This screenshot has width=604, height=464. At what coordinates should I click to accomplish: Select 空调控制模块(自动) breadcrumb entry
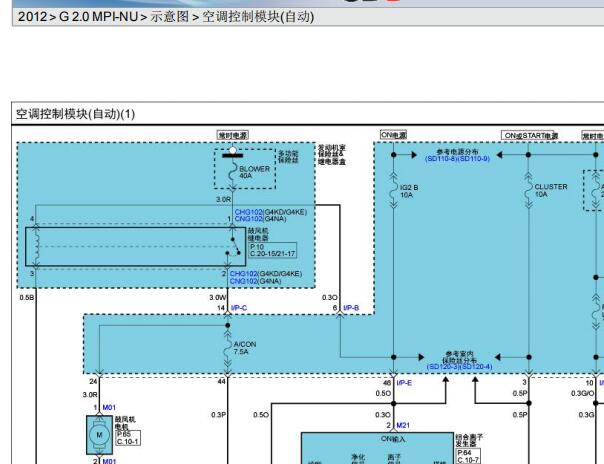click(258, 17)
